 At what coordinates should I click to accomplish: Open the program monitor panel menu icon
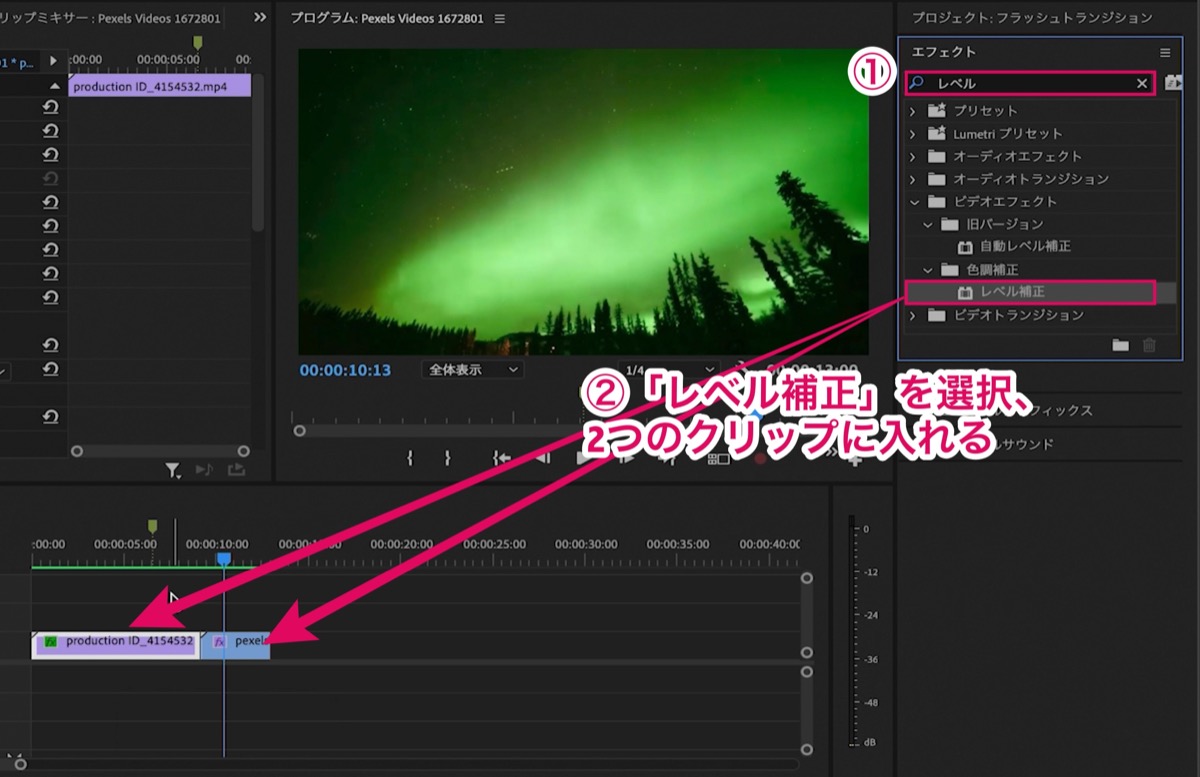pos(500,19)
